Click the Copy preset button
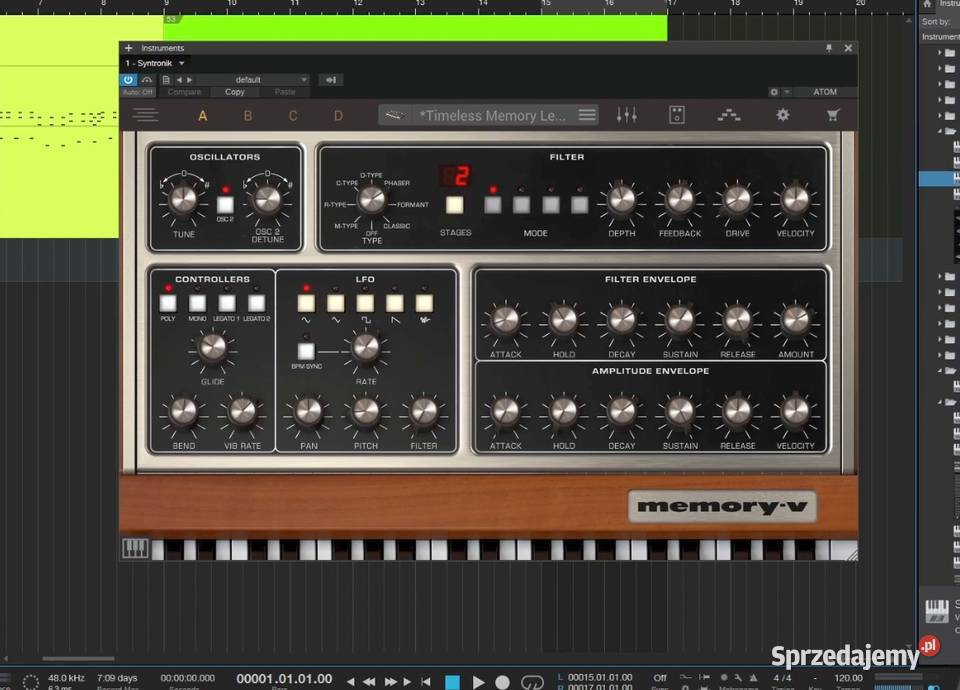 236,91
